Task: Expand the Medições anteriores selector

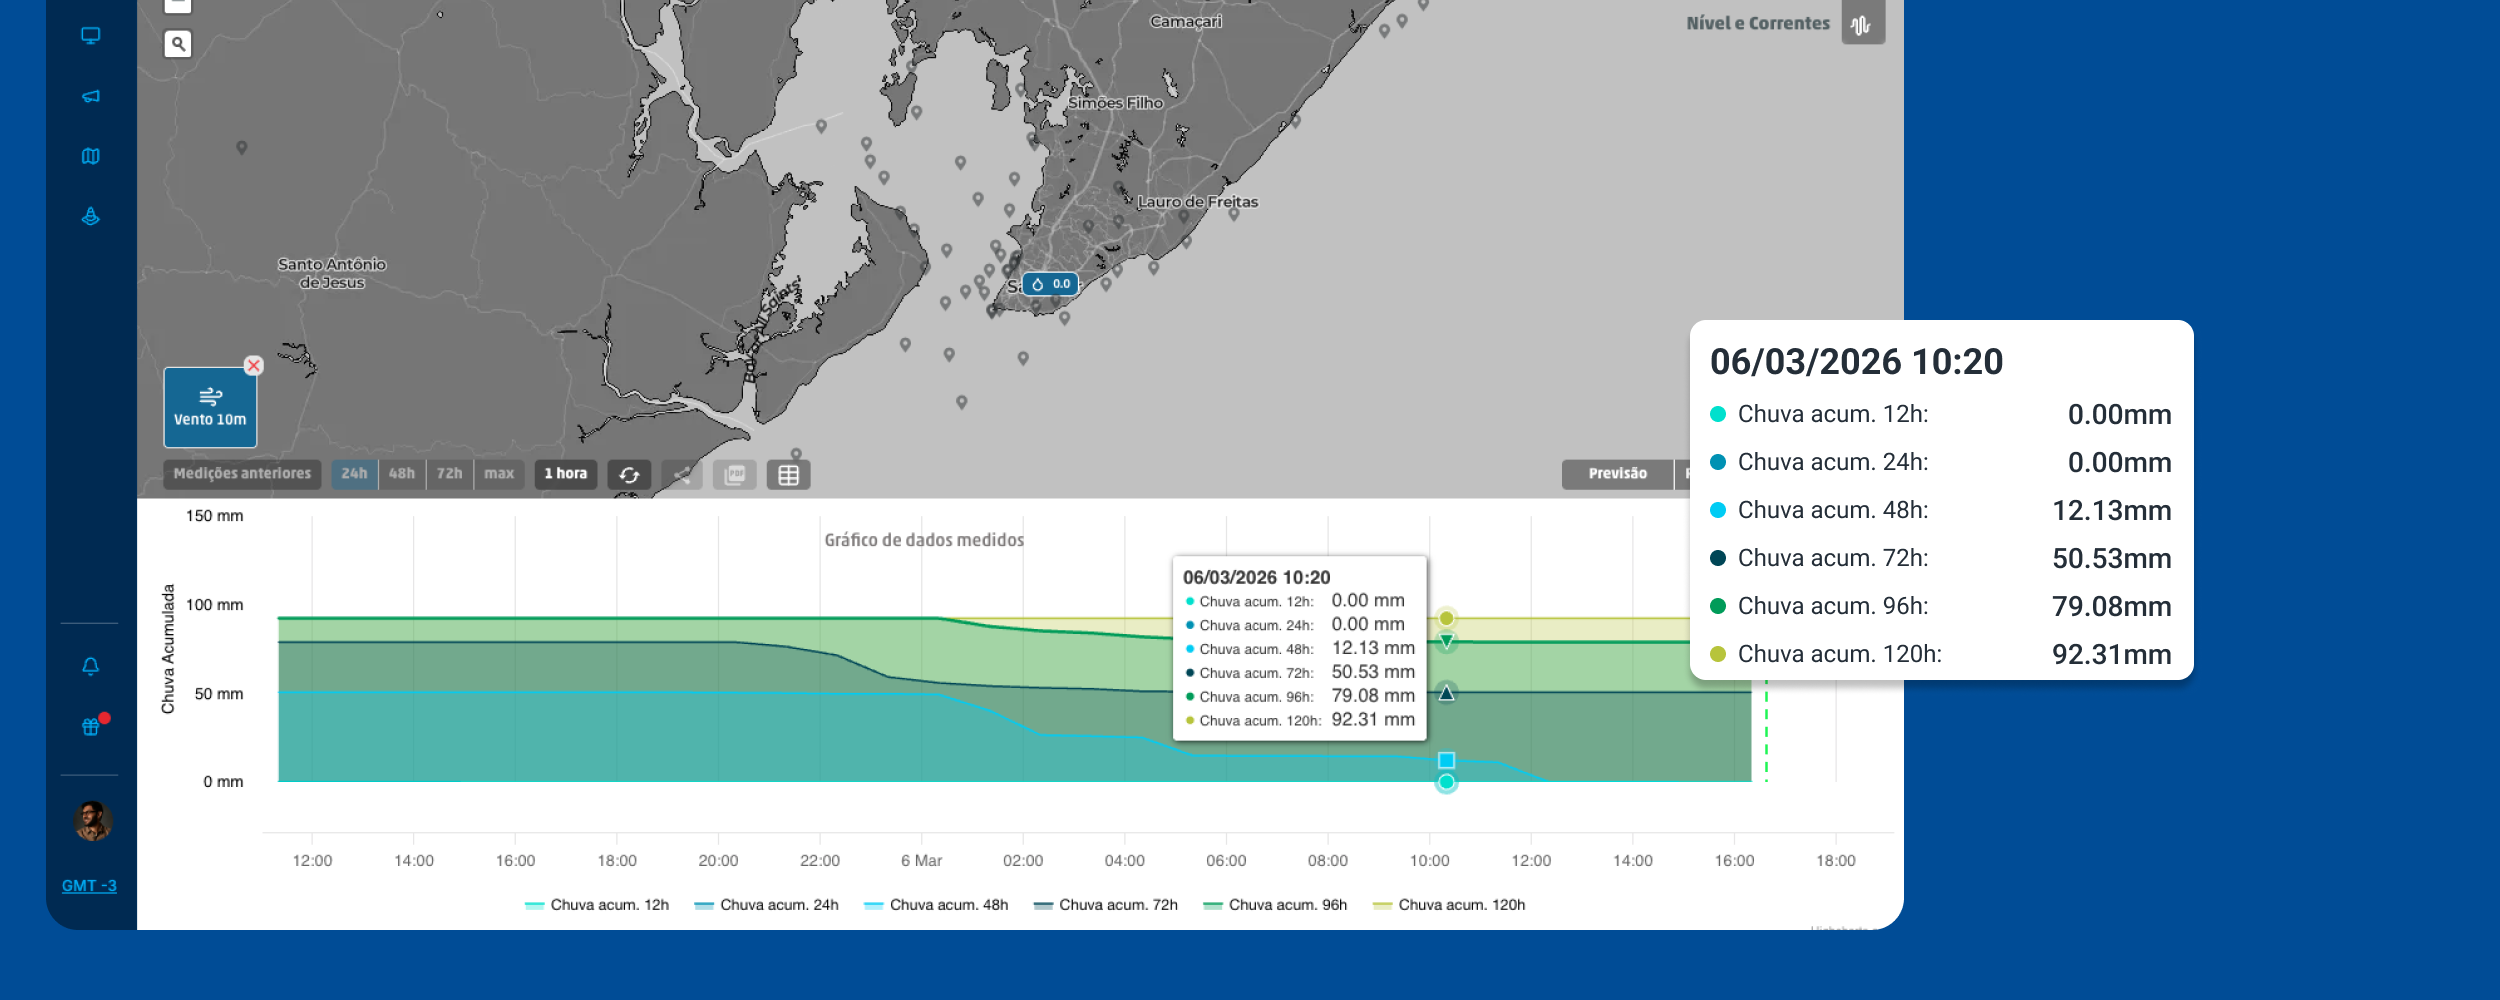Action: pos(241,474)
